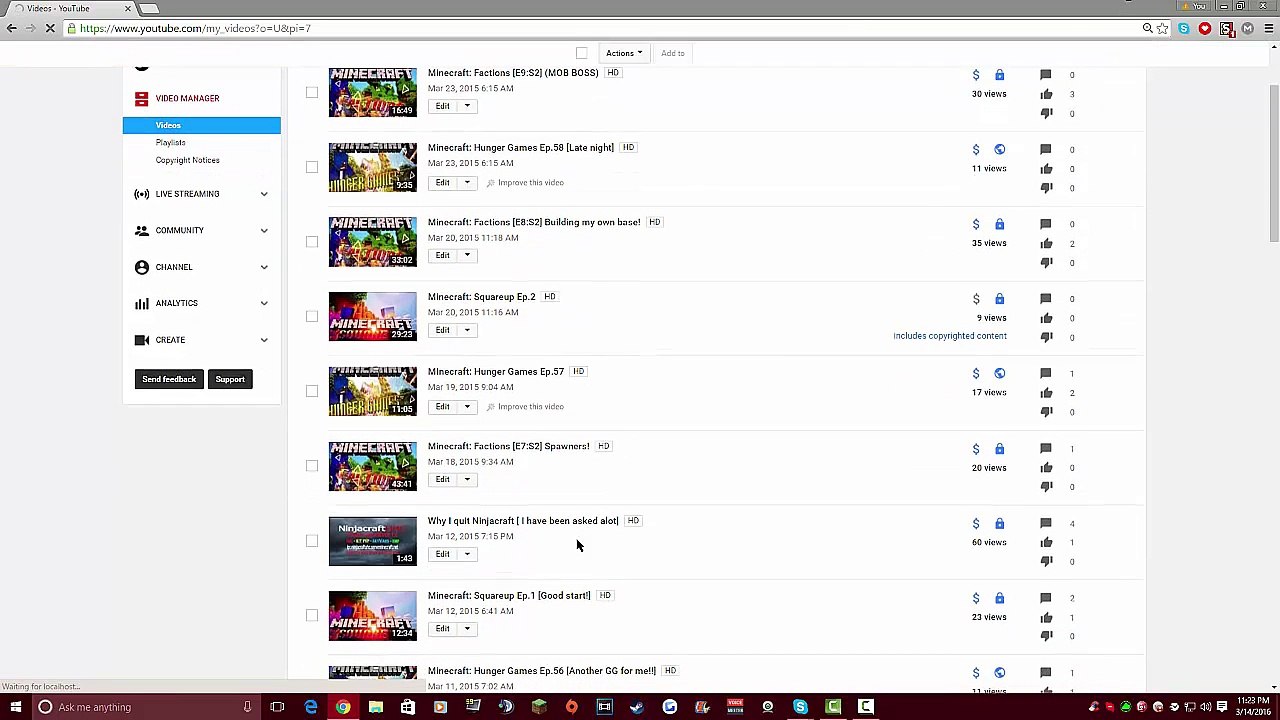
Task: Open edit dropdown arrow for Hunger Games Ep.58
Action: tap(467, 183)
